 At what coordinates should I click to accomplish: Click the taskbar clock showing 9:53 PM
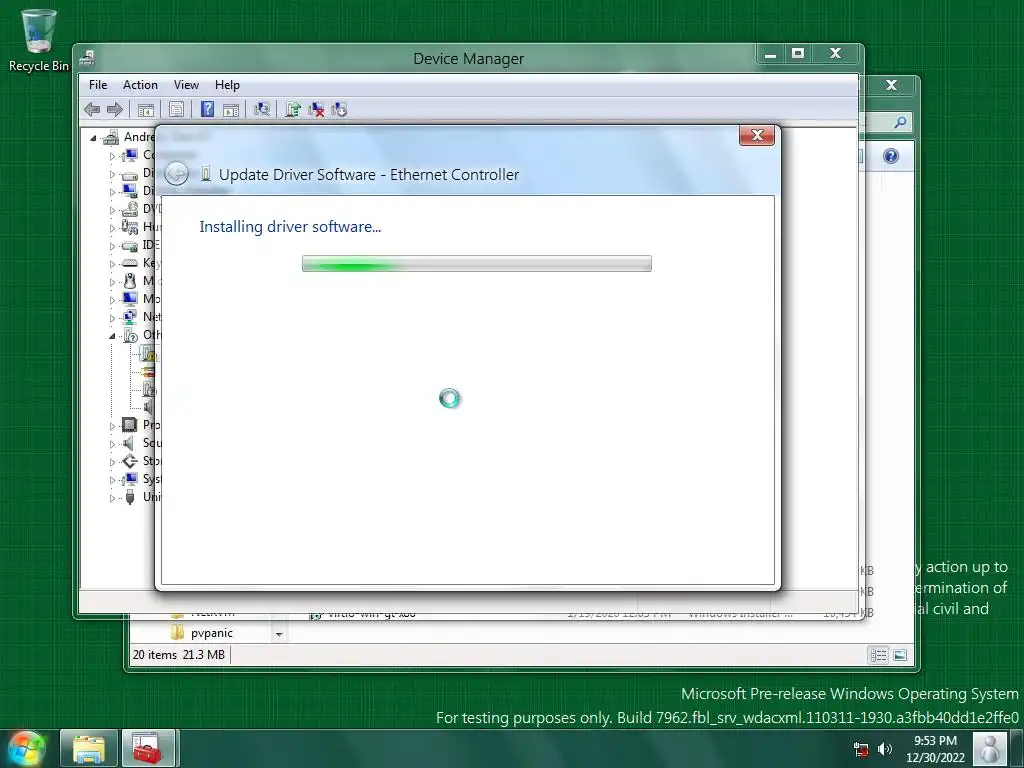coord(935,749)
